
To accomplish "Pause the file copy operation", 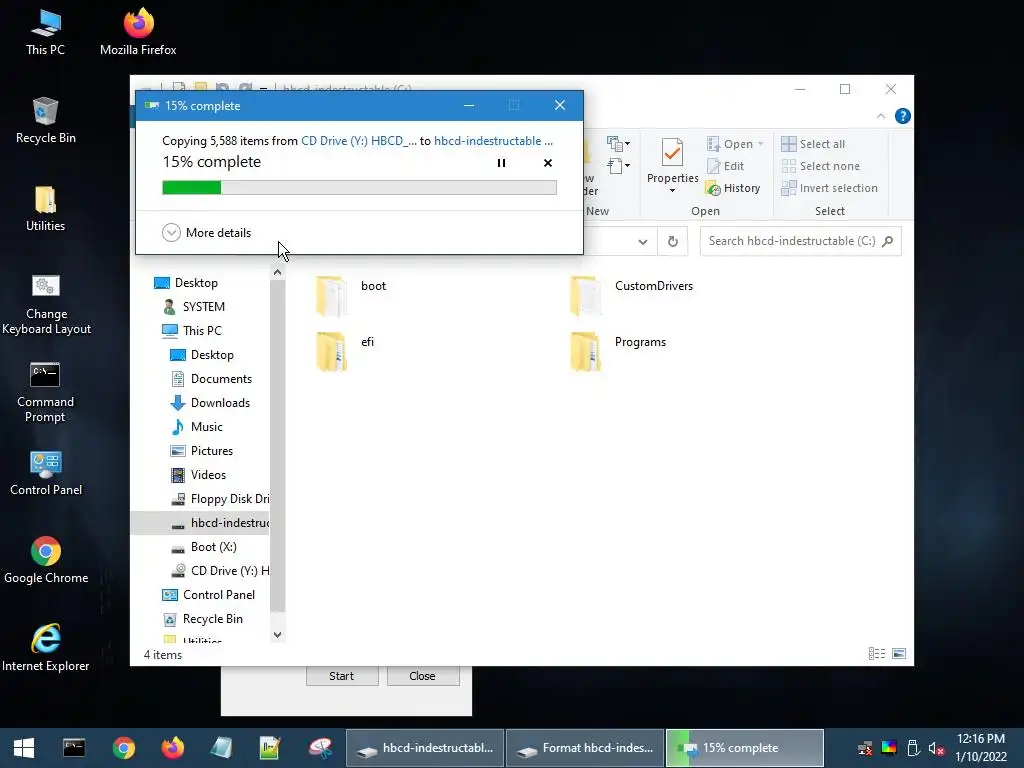I will [502, 163].
